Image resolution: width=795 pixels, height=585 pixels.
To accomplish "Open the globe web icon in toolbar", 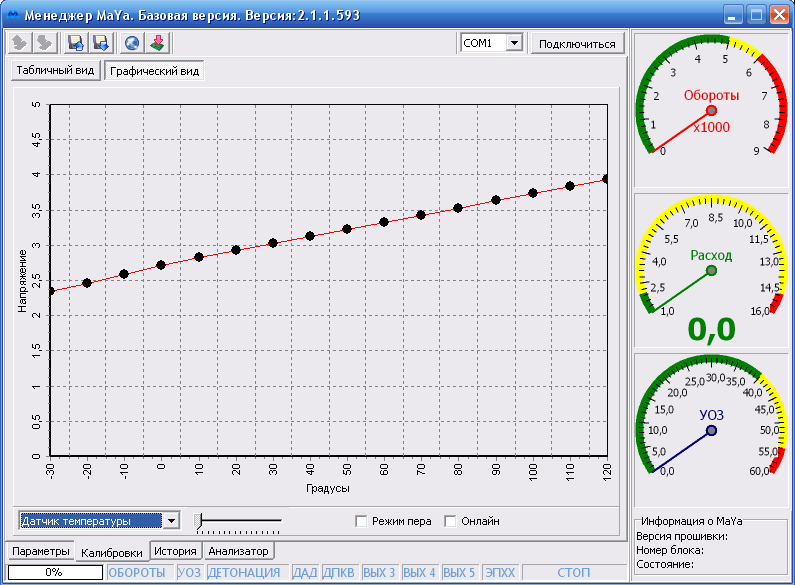I will point(132,43).
